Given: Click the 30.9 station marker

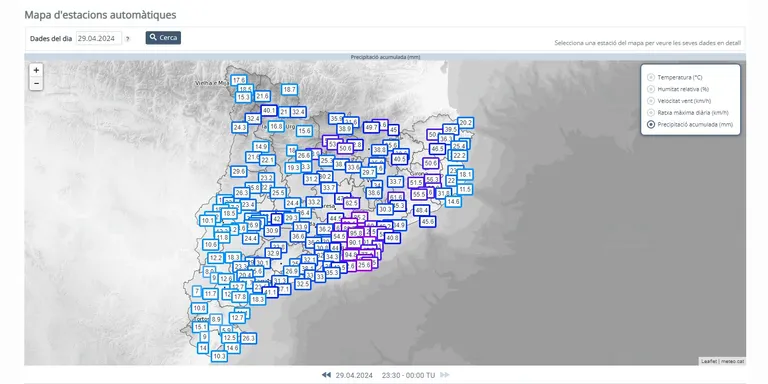Looking at the screenshot, I should [x=271, y=231].
